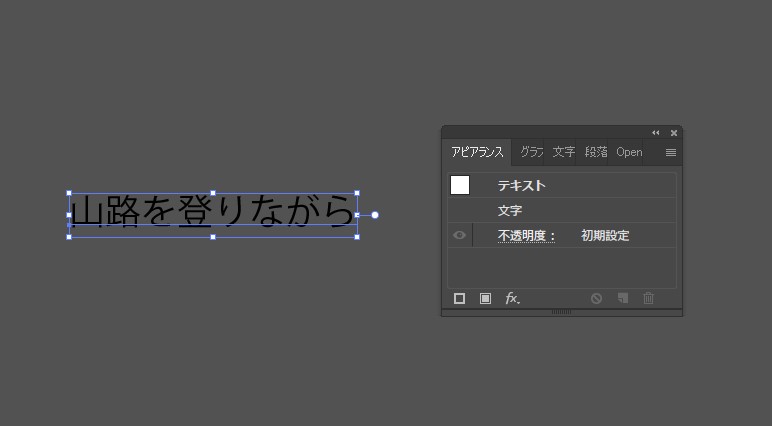Open the 段落 panel tab
Image resolution: width=772 pixels, height=426 pixels.
coord(596,152)
